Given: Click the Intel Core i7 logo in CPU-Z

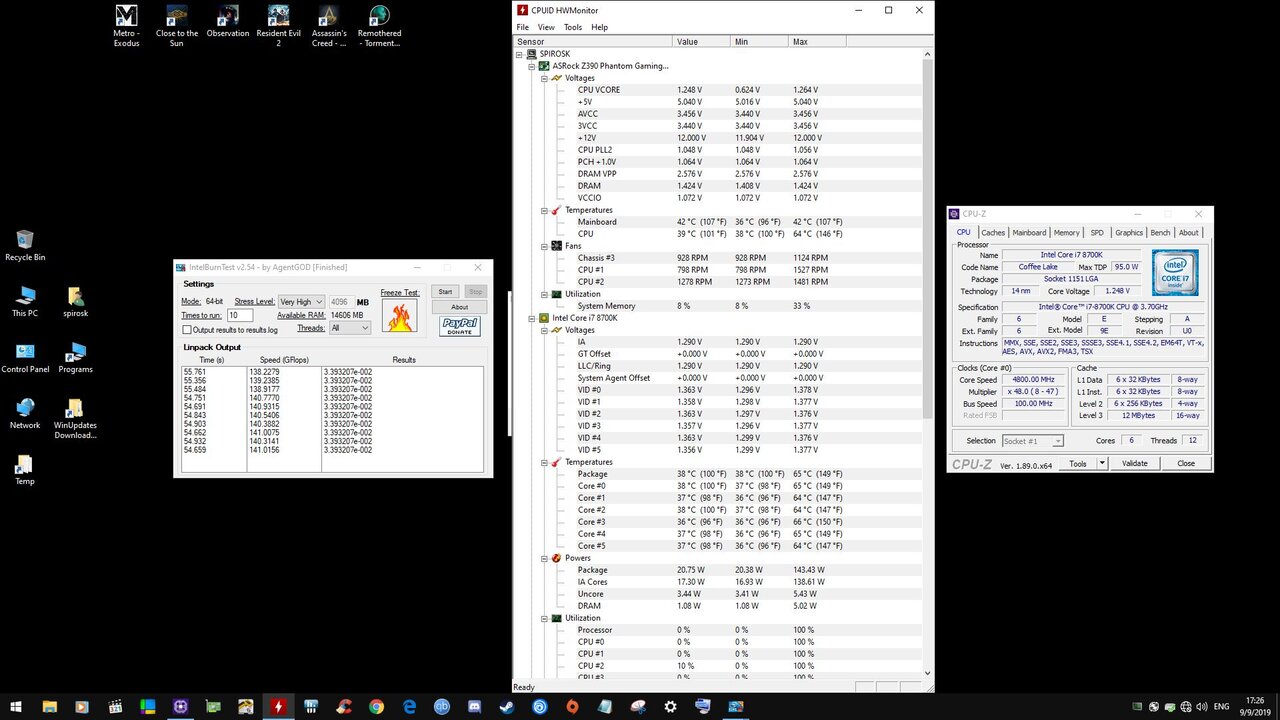Looking at the screenshot, I should 1175,271.
